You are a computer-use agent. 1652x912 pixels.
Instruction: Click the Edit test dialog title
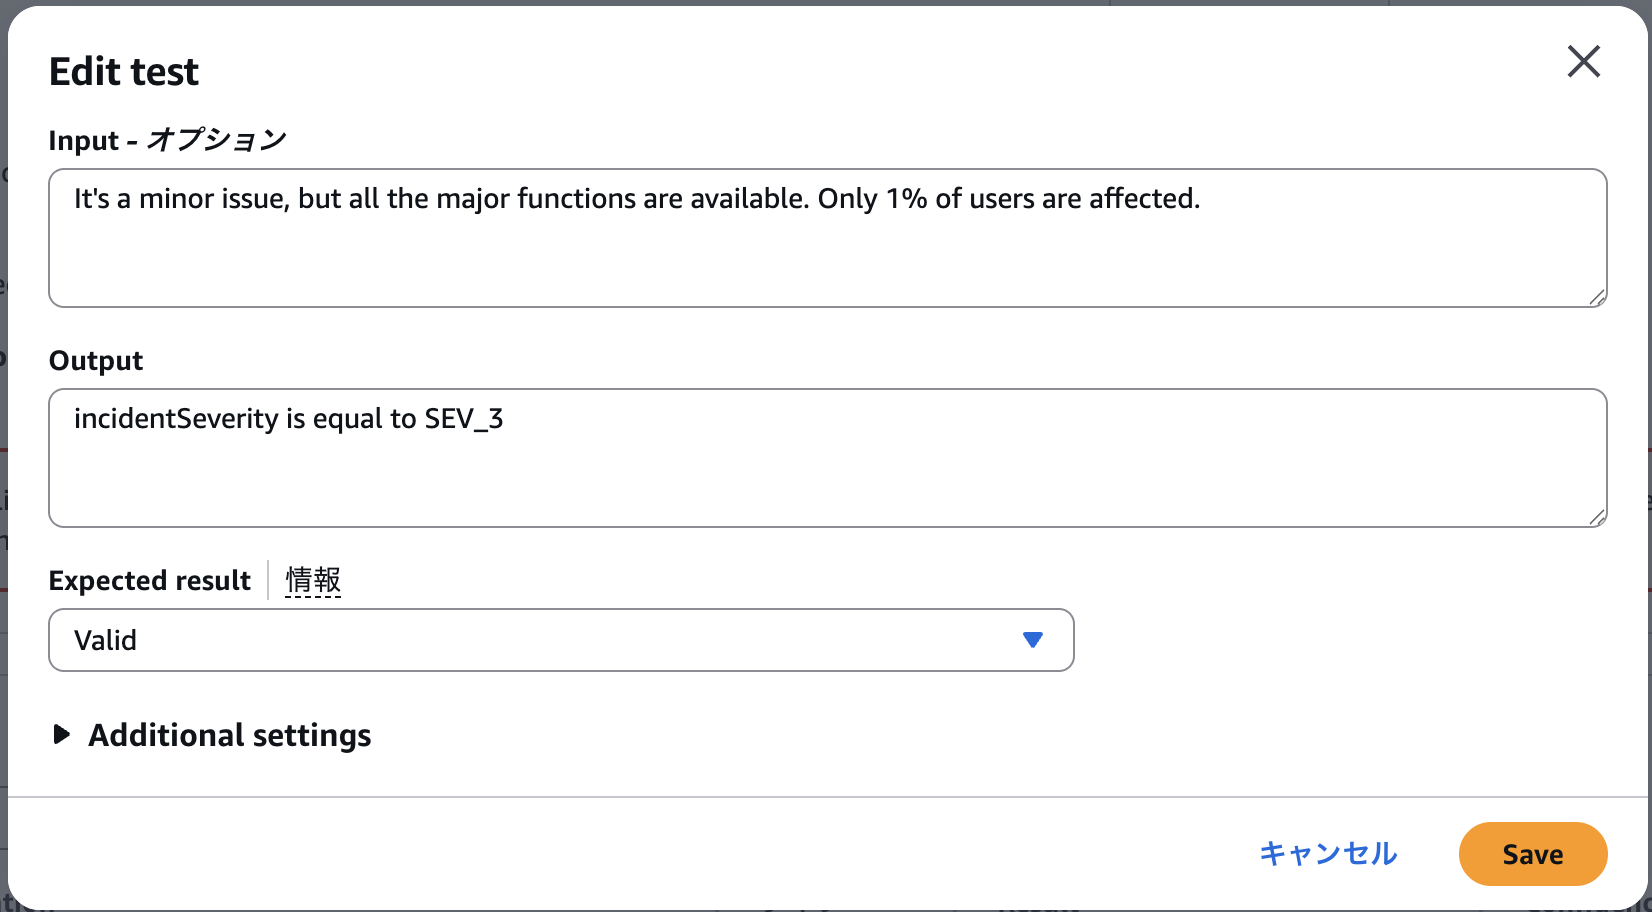(x=123, y=71)
